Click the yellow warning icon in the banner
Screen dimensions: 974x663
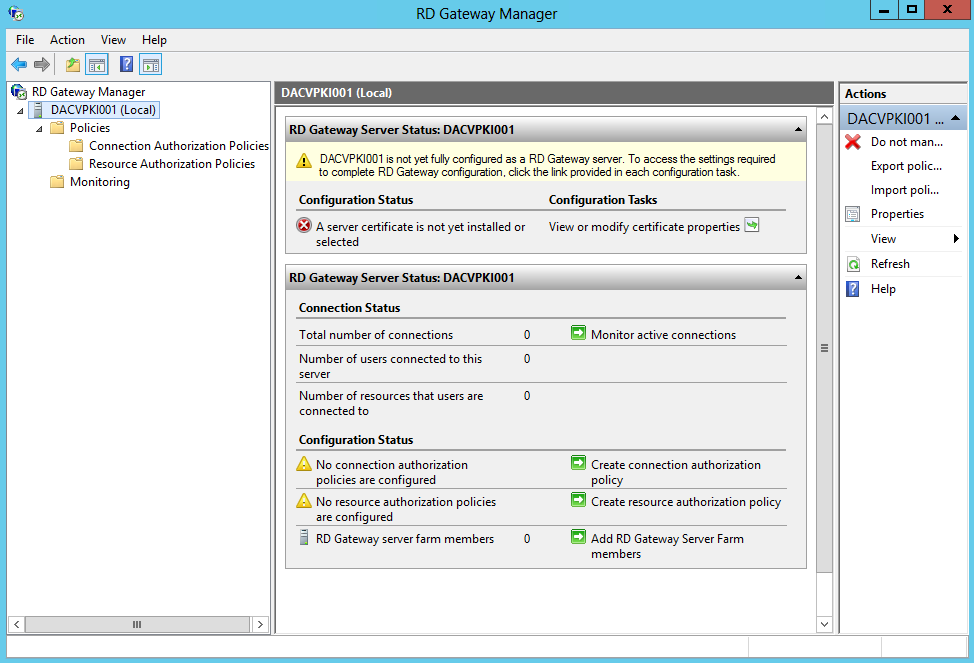(x=304, y=160)
